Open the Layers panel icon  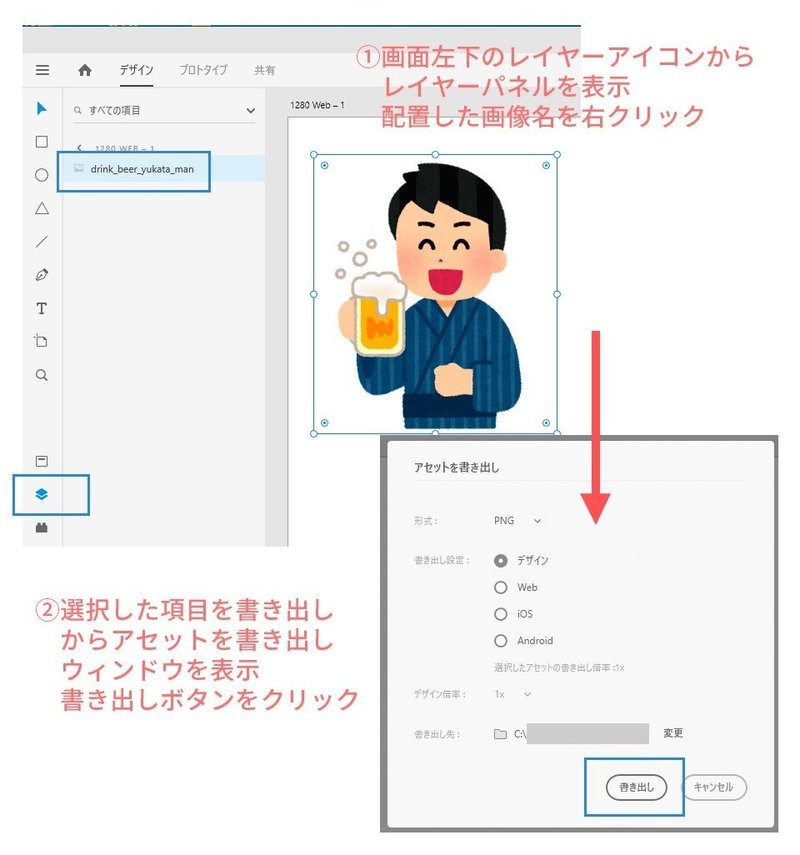tap(41, 494)
